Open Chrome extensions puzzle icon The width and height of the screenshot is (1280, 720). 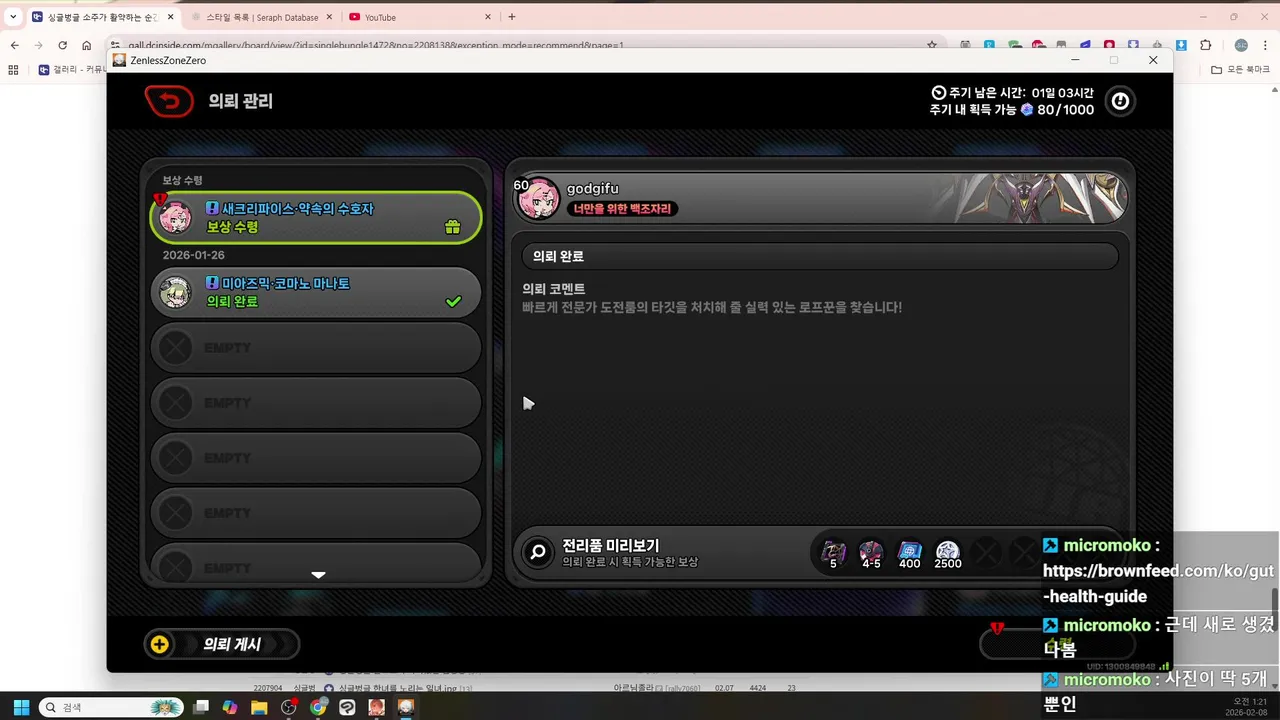pyautogui.click(x=1205, y=45)
